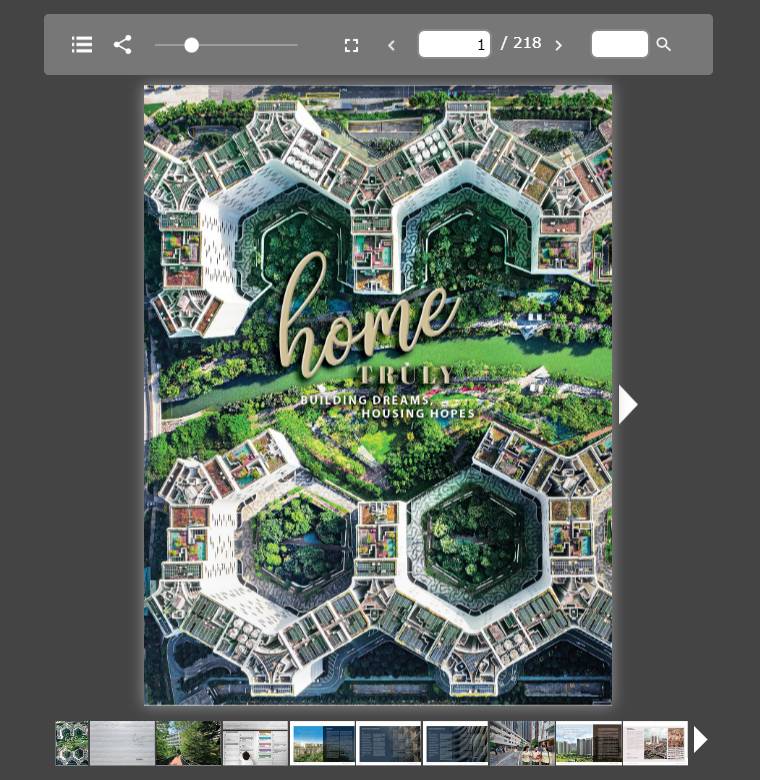Click the zoom slider handle
760x780 pixels.
point(191,45)
